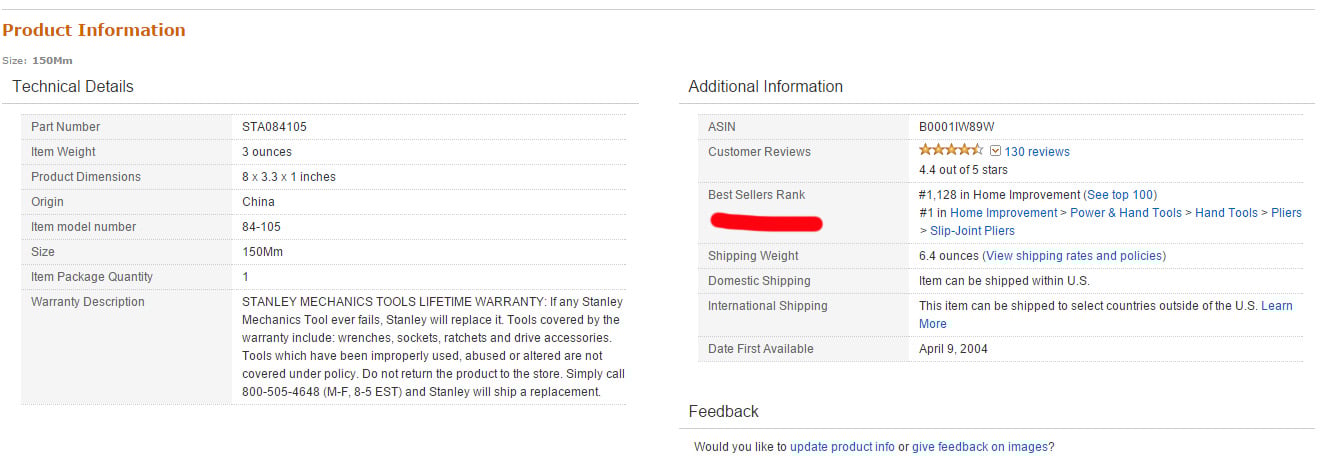1322x456 pixels.
Task: Open the Hand Tools category link
Action: [x=1226, y=213]
